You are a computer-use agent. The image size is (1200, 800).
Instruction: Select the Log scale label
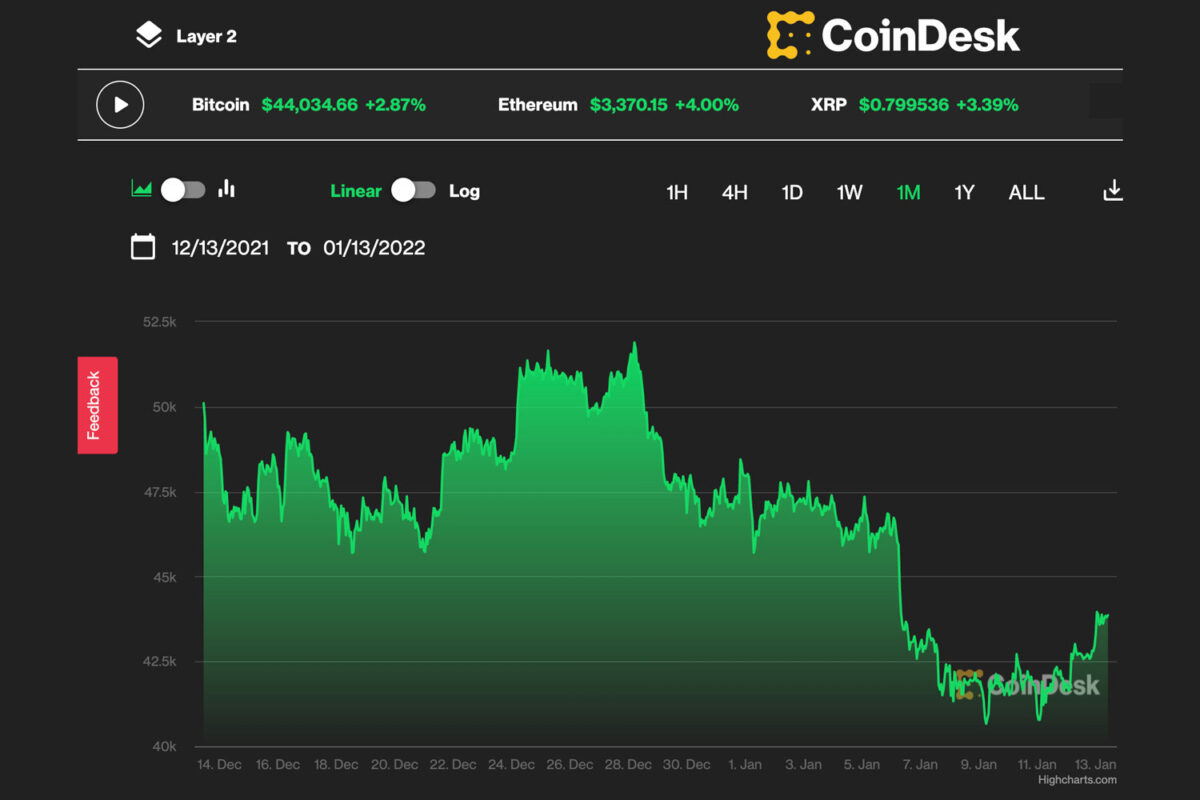point(464,191)
